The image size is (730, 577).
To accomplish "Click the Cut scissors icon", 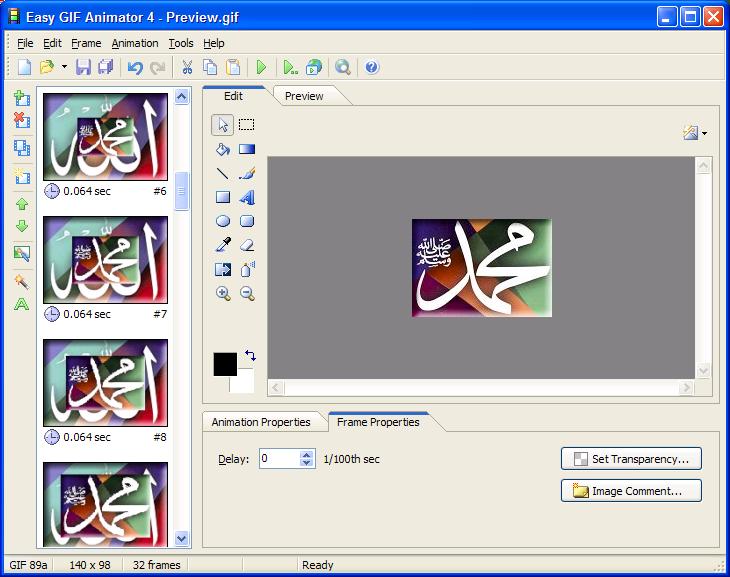I will (x=187, y=68).
